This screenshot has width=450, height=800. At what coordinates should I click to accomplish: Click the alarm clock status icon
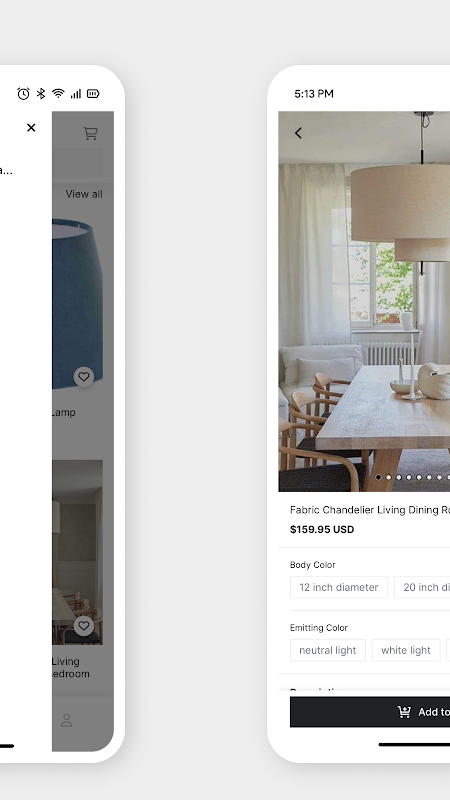point(23,93)
